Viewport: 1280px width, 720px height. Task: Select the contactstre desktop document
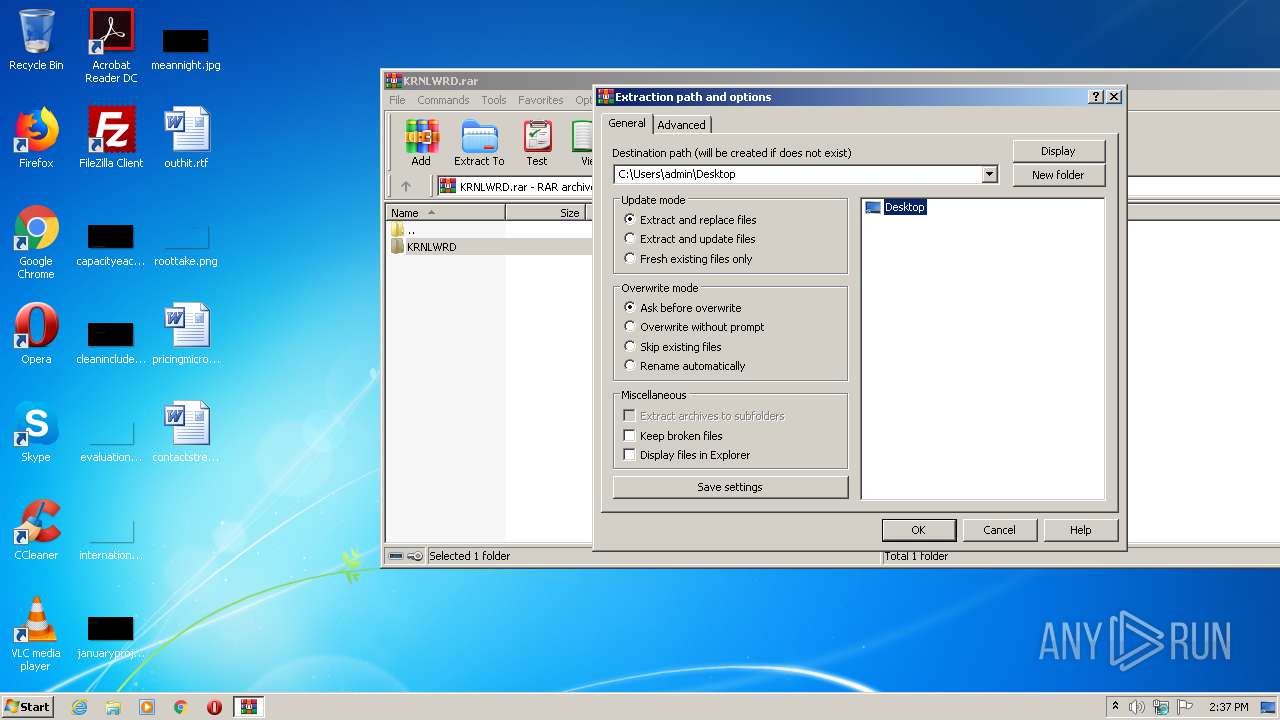click(186, 432)
